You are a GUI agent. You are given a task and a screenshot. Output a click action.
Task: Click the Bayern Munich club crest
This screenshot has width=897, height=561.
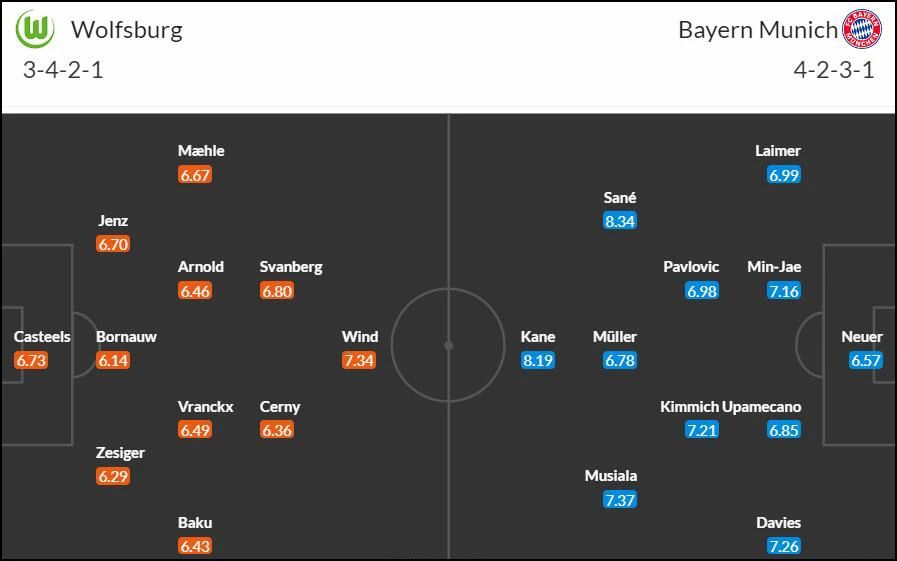tap(862, 29)
